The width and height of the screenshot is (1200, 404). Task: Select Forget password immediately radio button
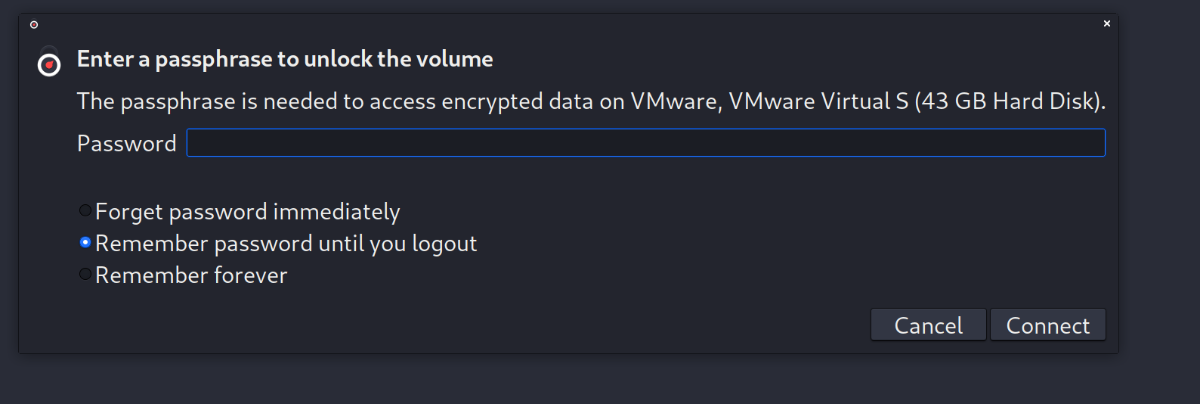[x=86, y=212]
